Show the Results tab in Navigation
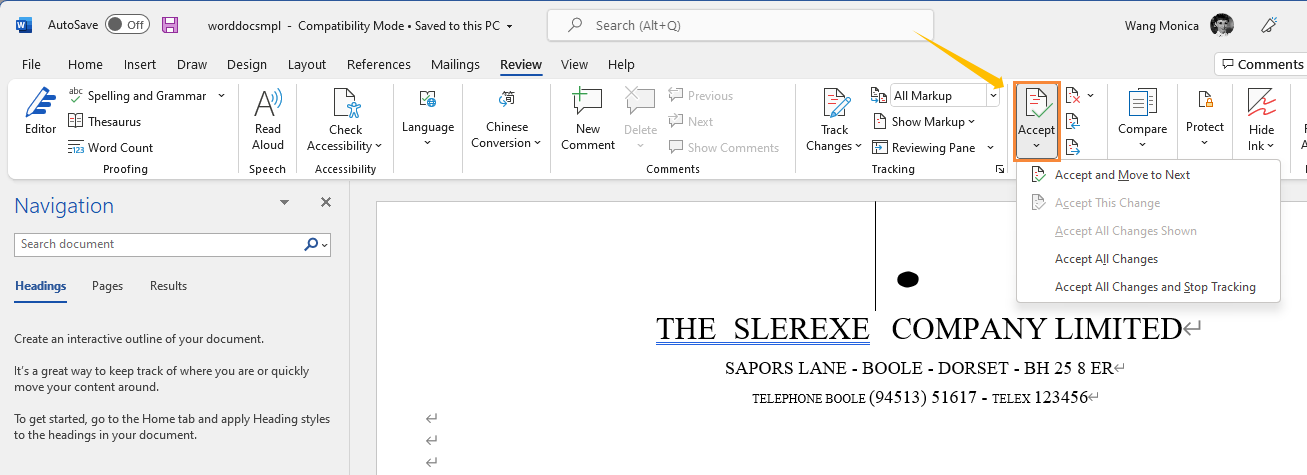Viewport: 1307px width, 475px height. point(168,286)
